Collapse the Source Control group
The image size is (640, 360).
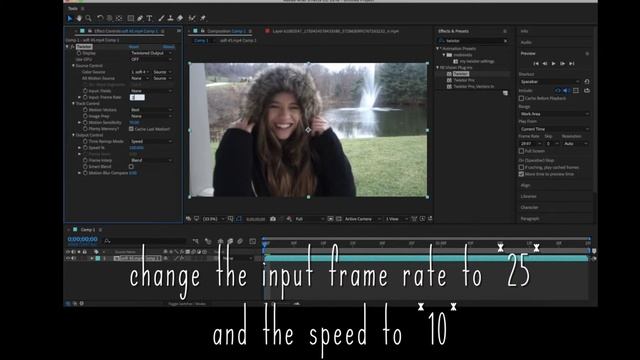point(73,66)
